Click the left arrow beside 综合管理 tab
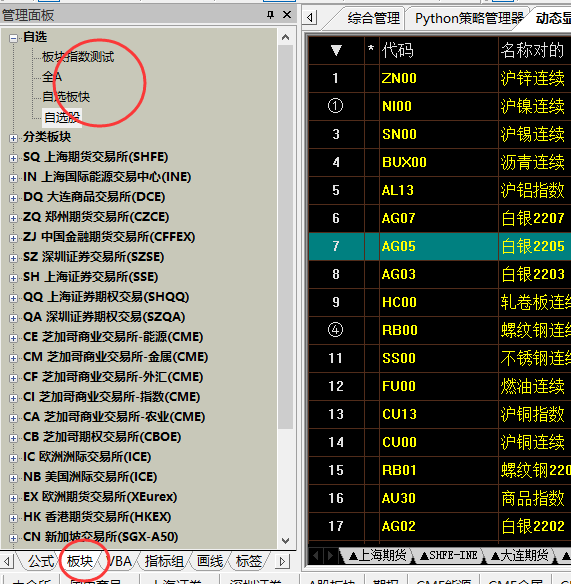The width and height of the screenshot is (571, 584). tap(310, 18)
